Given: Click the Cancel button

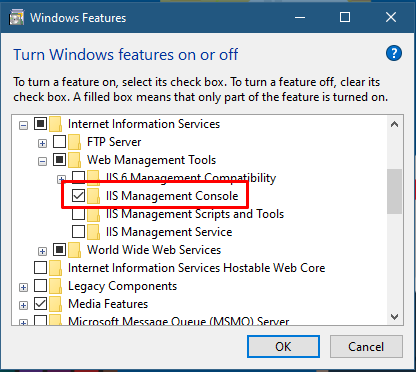Looking at the screenshot, I should [x=366, y=347].
